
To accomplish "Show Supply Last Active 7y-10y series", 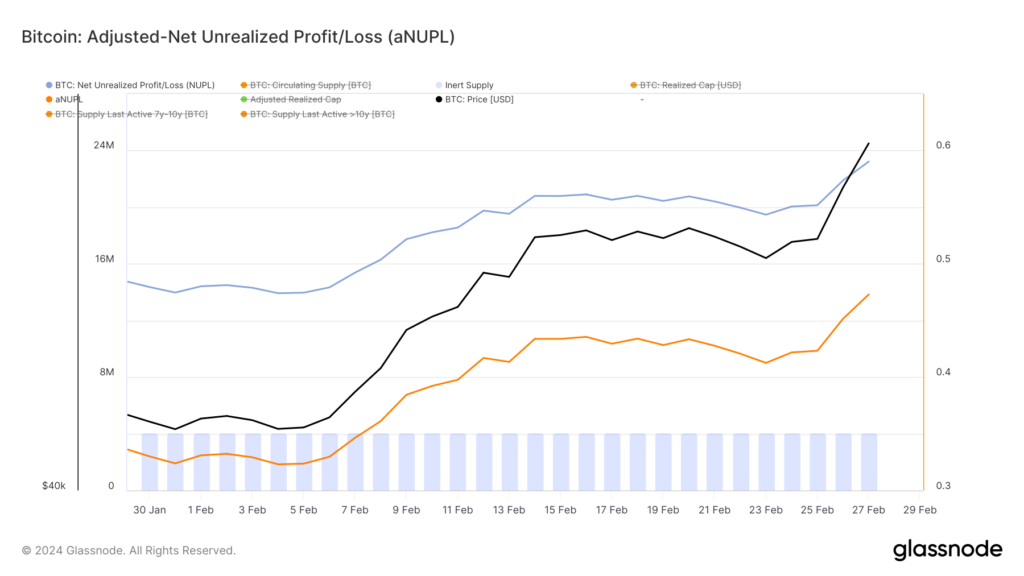I will tap(127, 114).
